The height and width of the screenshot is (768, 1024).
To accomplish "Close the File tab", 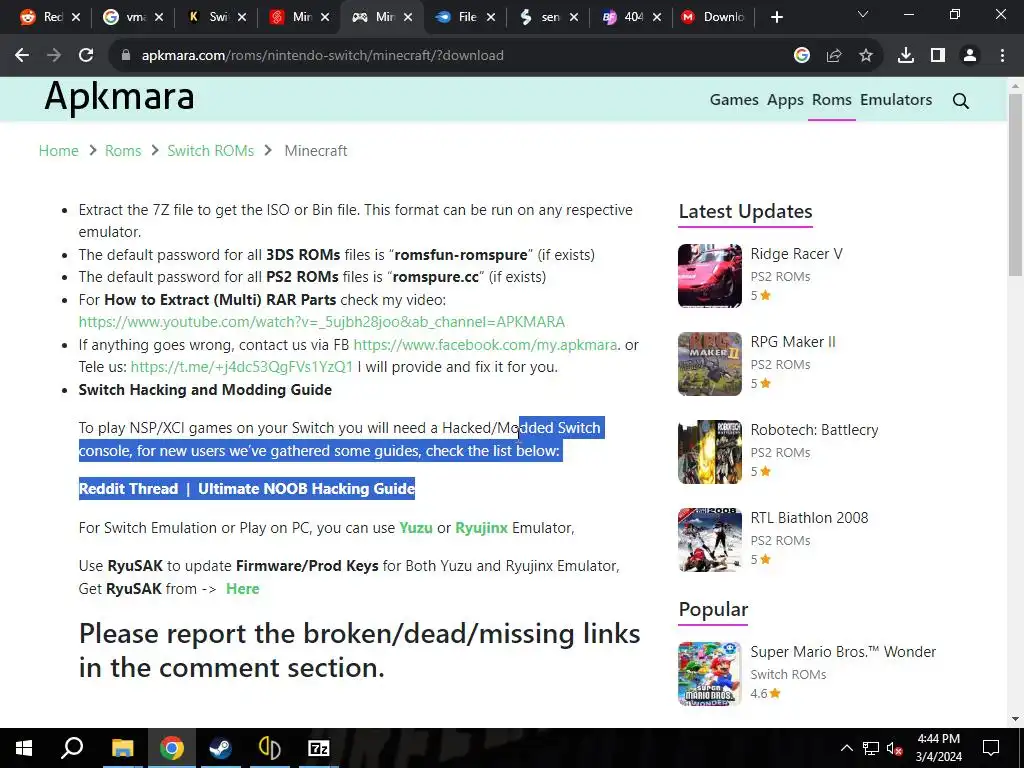I will point(491,17).
